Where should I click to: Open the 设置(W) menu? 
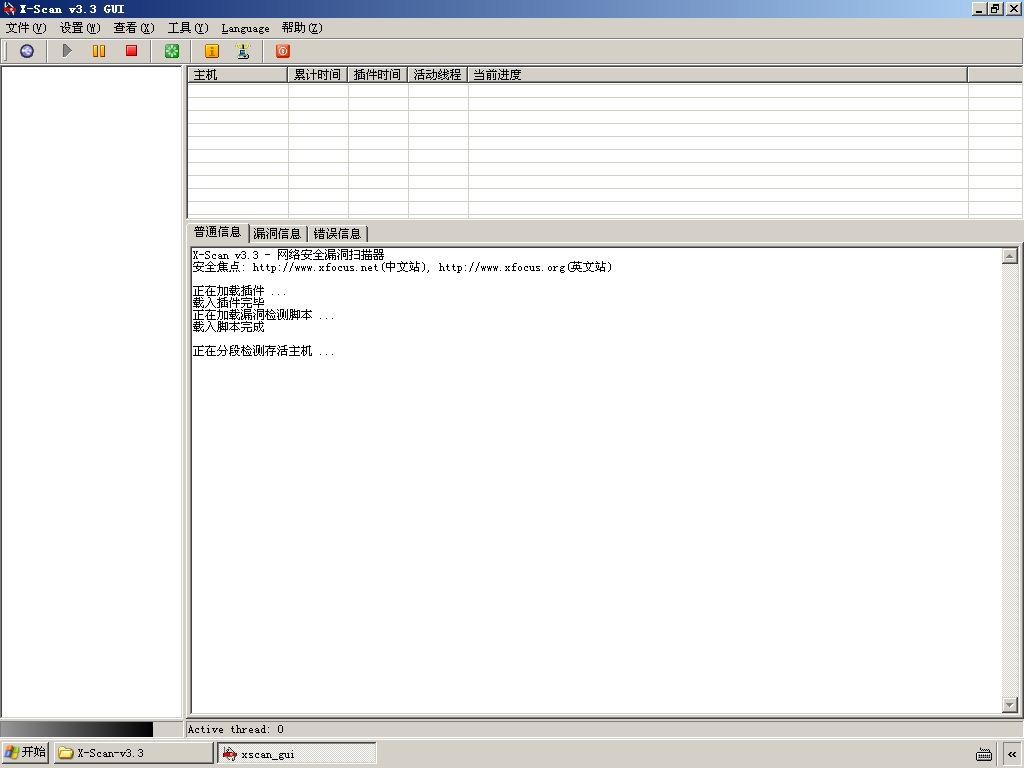(80, 28)
